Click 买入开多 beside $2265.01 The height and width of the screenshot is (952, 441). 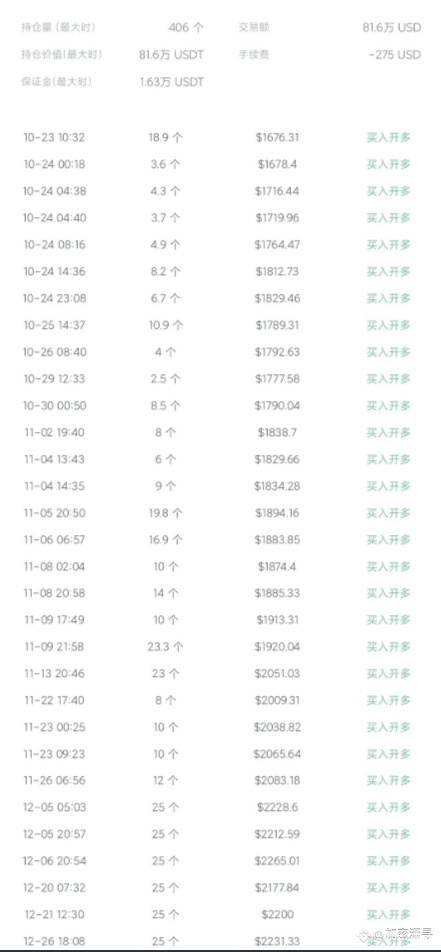click(x=389, y=861)
